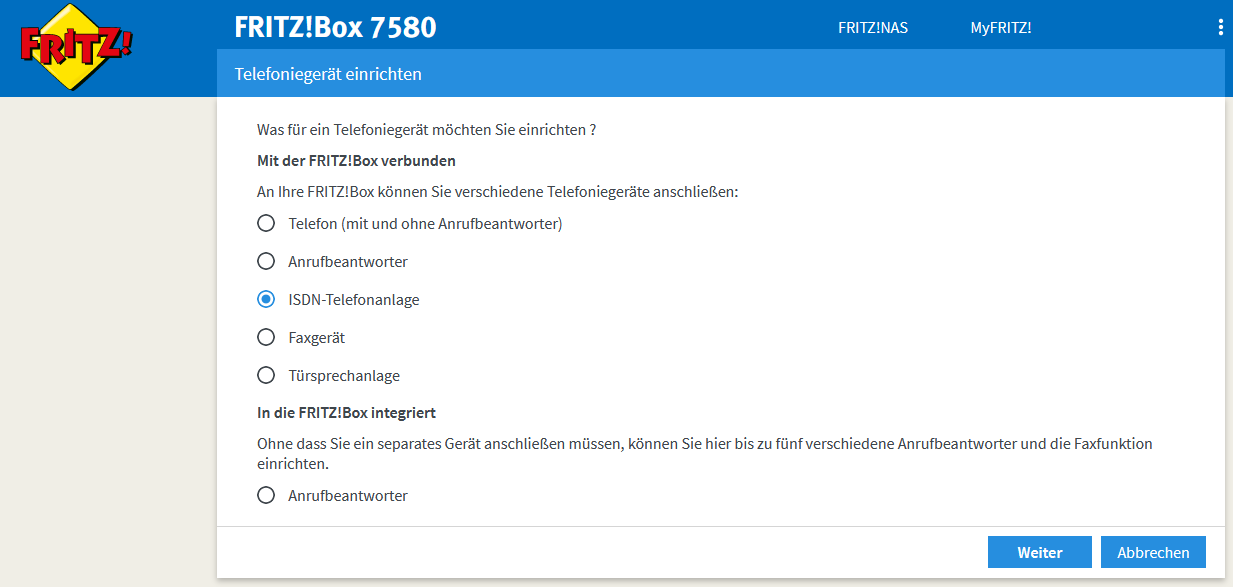This screenshot has height=587, width=1233.
Task: Click the Weiter button
Action: click(1040, 552)
